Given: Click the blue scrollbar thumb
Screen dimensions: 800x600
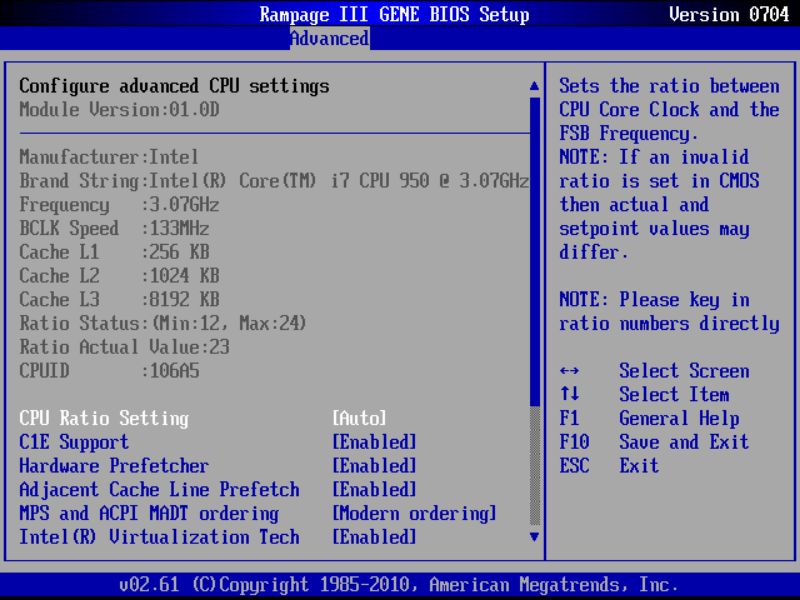Looking at the screenshot, I should (x=535, y=252).
